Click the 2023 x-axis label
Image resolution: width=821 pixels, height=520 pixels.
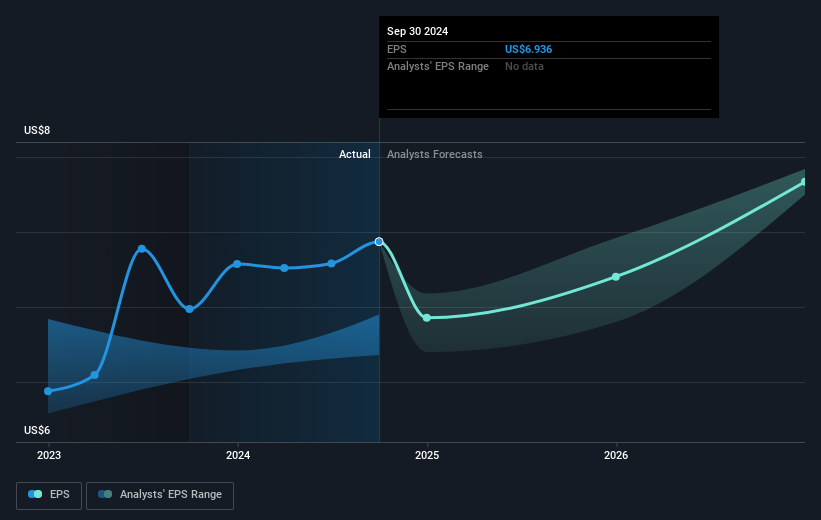pyautogui.click(x=49, y=456)
